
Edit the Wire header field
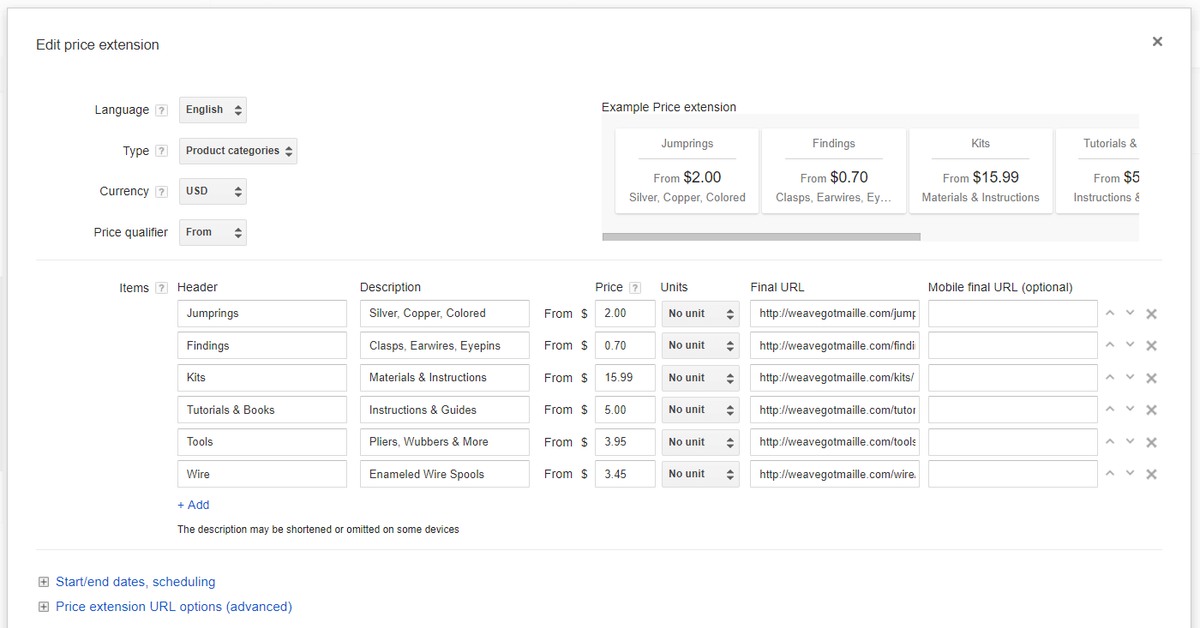click(x=262, y=474)
